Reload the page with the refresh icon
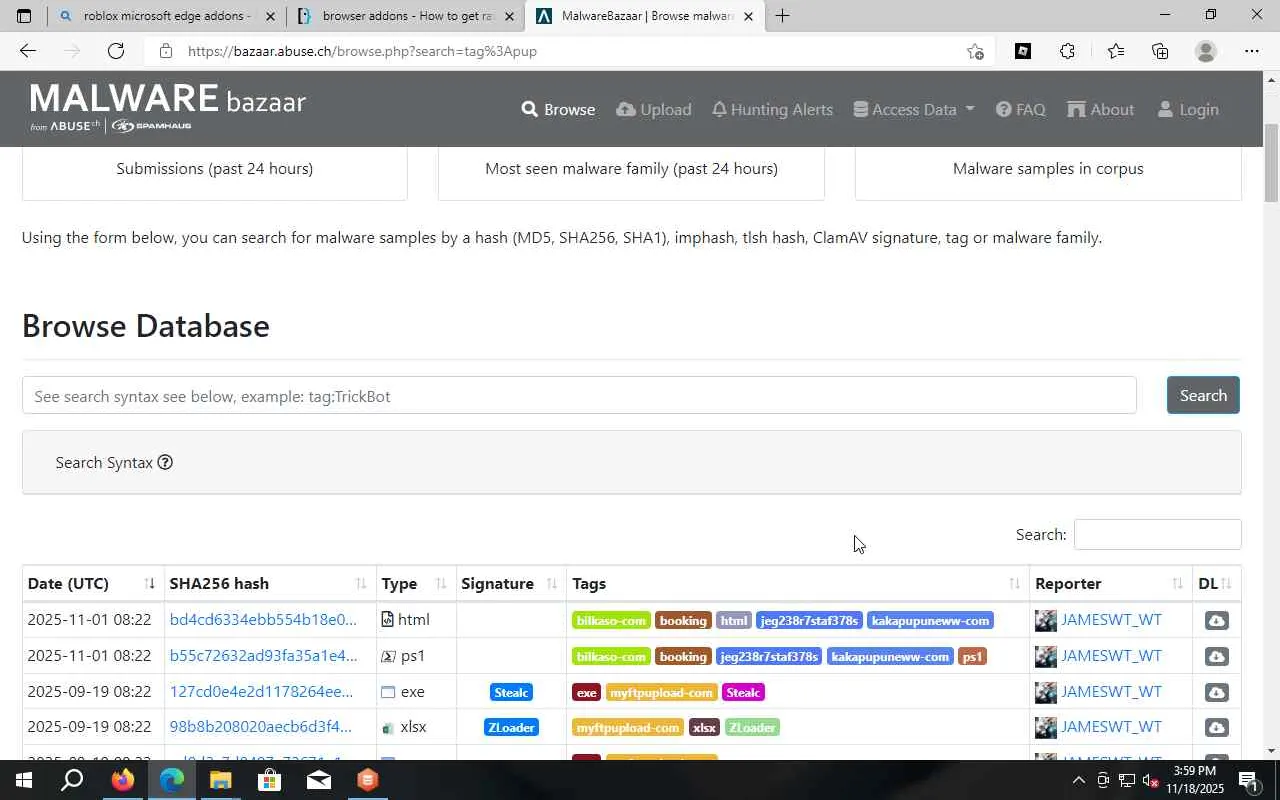Viewport: 1280px width, 800px height. pos(116,51)
